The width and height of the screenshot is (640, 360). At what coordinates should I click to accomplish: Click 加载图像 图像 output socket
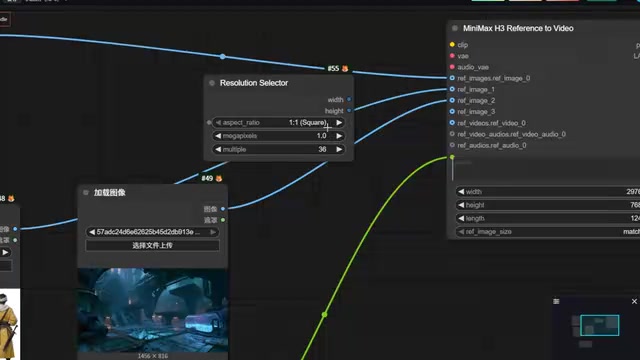(x=223, y=209)
